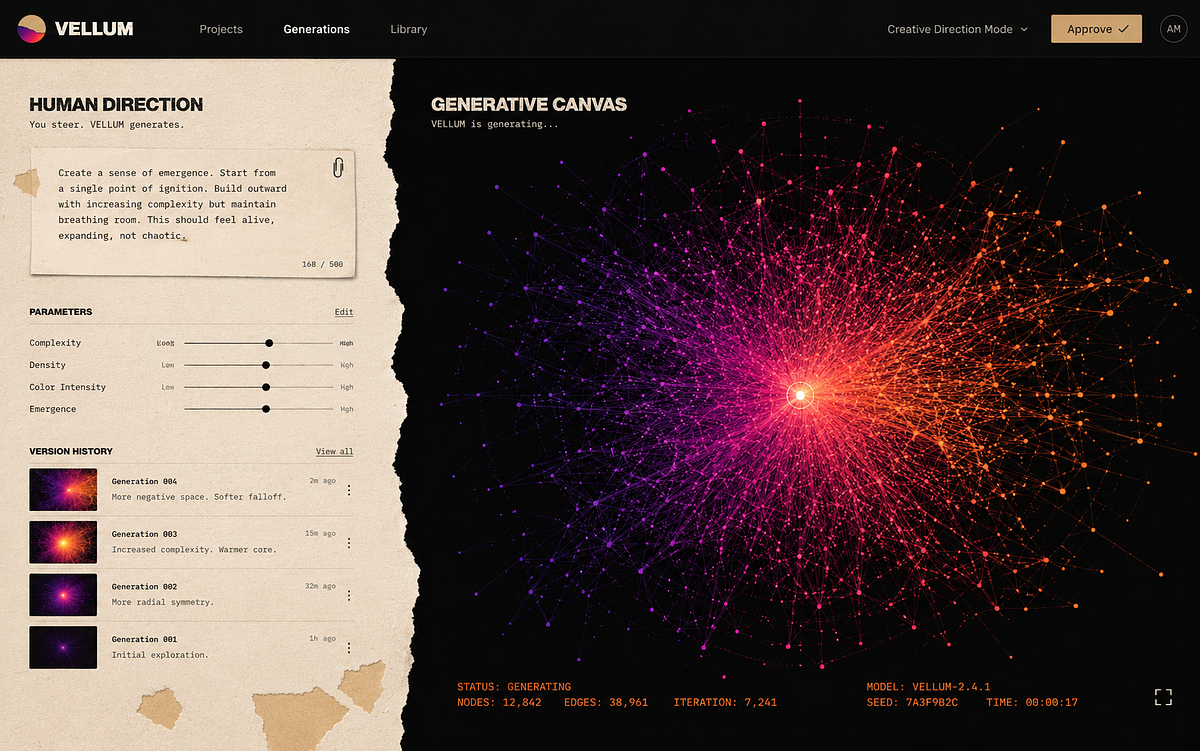Select the Generations tab

tap(317, 29)
